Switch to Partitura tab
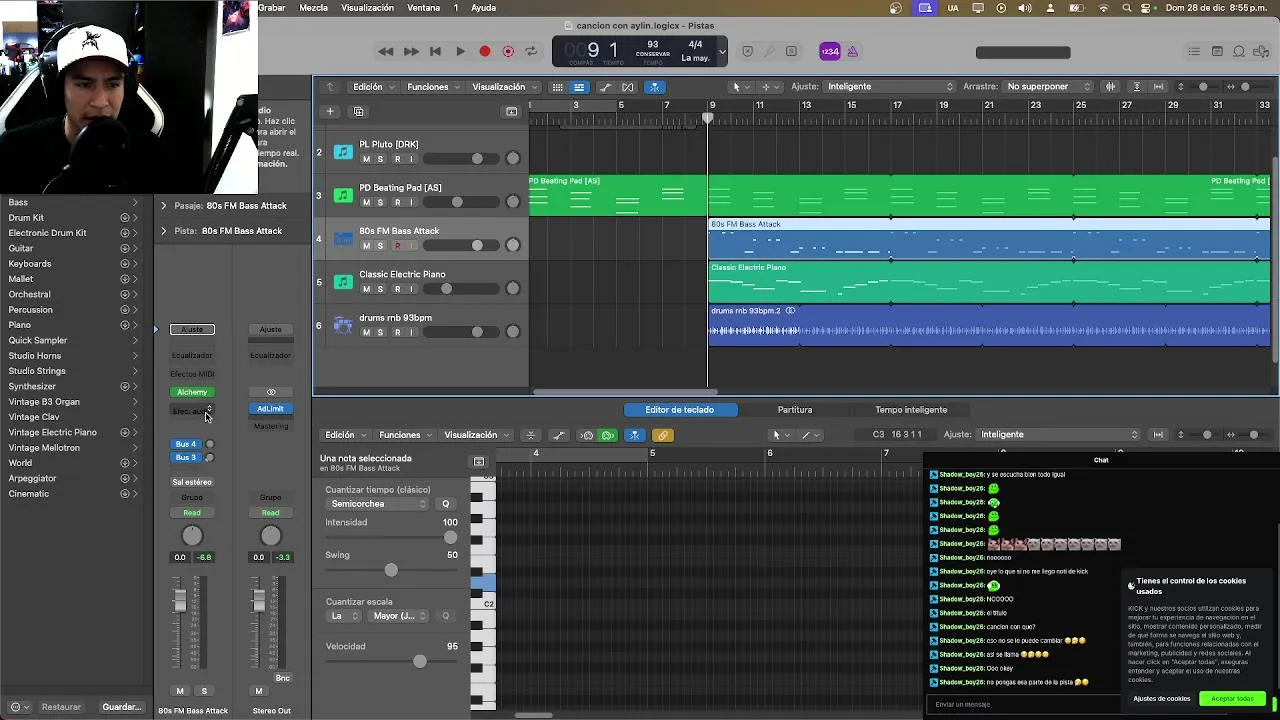Screen dimensions: 1280x720 795,410
